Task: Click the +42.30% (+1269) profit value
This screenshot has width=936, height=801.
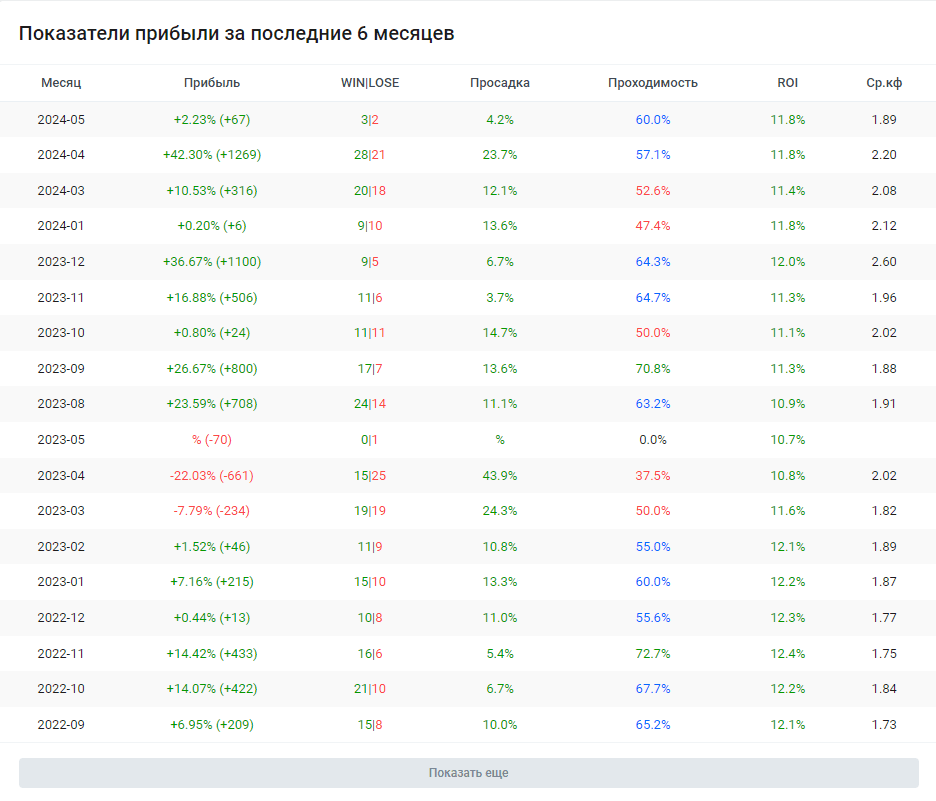Action: (x=212, y=155)
